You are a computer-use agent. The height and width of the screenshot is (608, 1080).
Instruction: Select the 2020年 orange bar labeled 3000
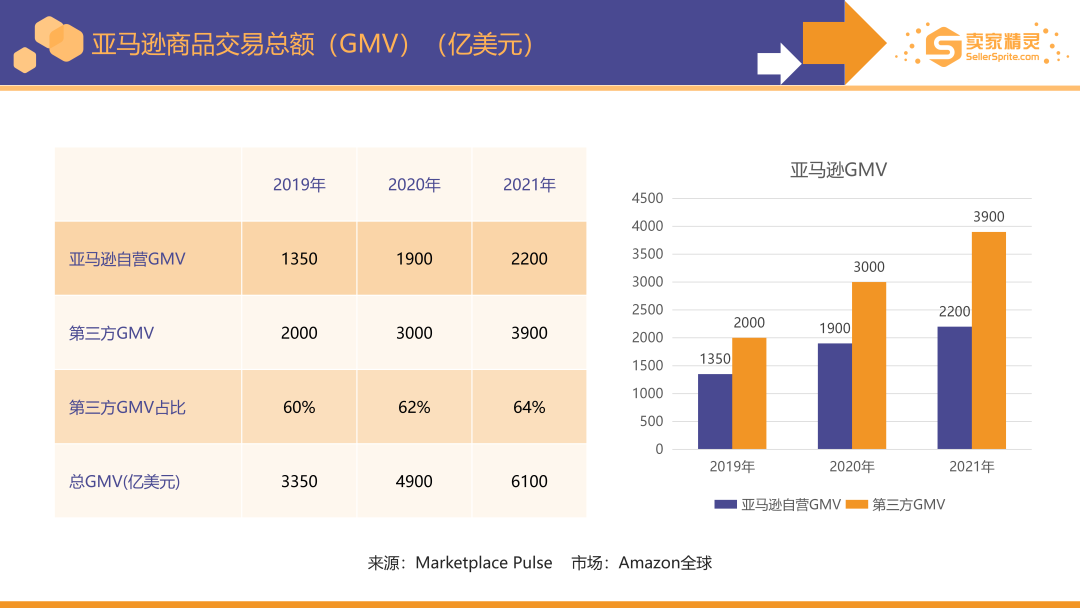pyautogui.click(x=868, y=365)
